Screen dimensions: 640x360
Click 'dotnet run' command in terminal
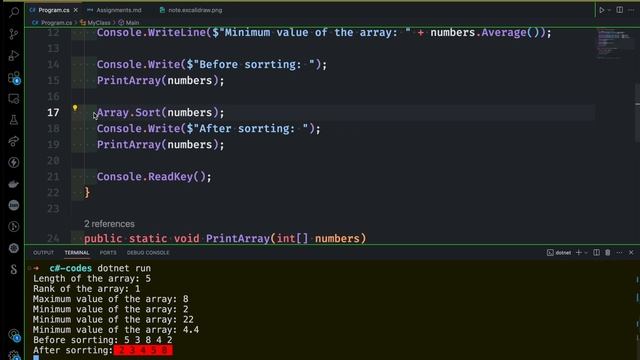pos(124,268)
